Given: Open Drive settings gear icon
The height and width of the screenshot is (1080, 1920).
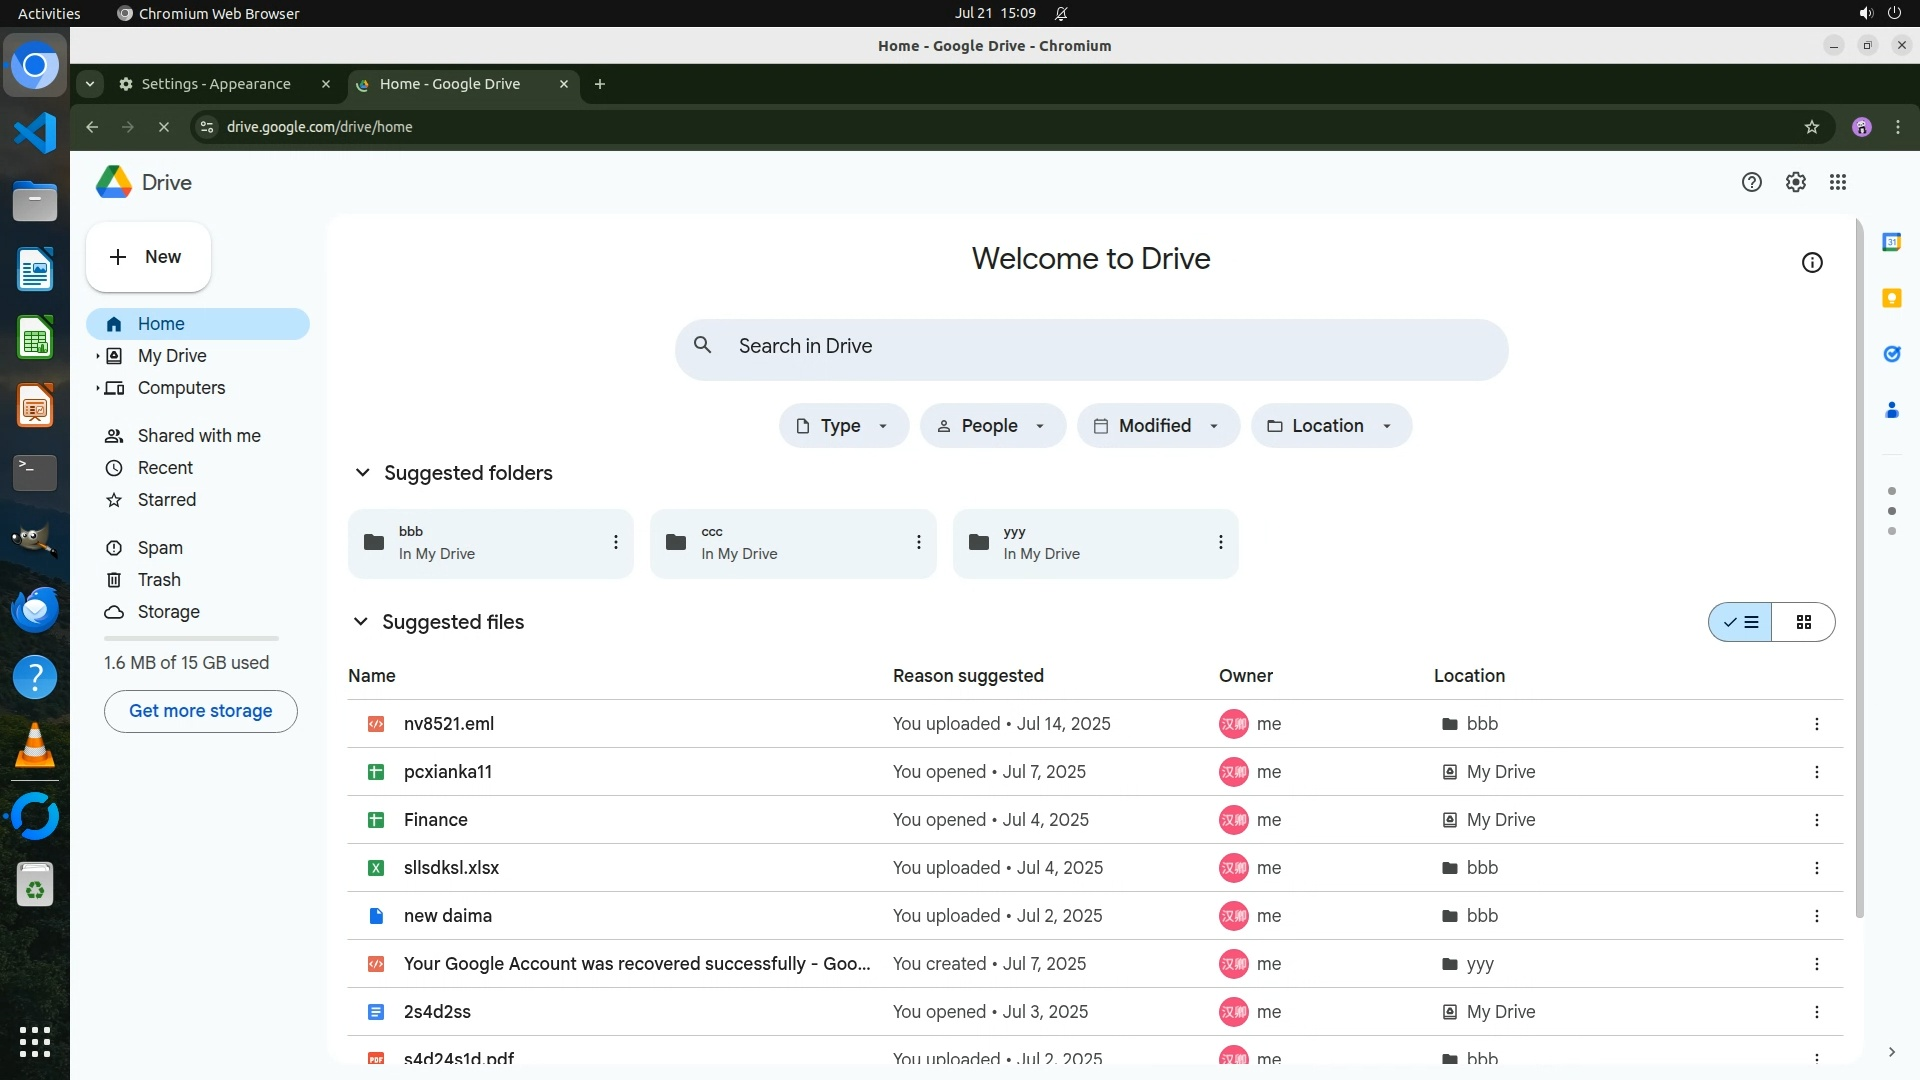Looking at the screenshot, I should [x=1795, y=182].
